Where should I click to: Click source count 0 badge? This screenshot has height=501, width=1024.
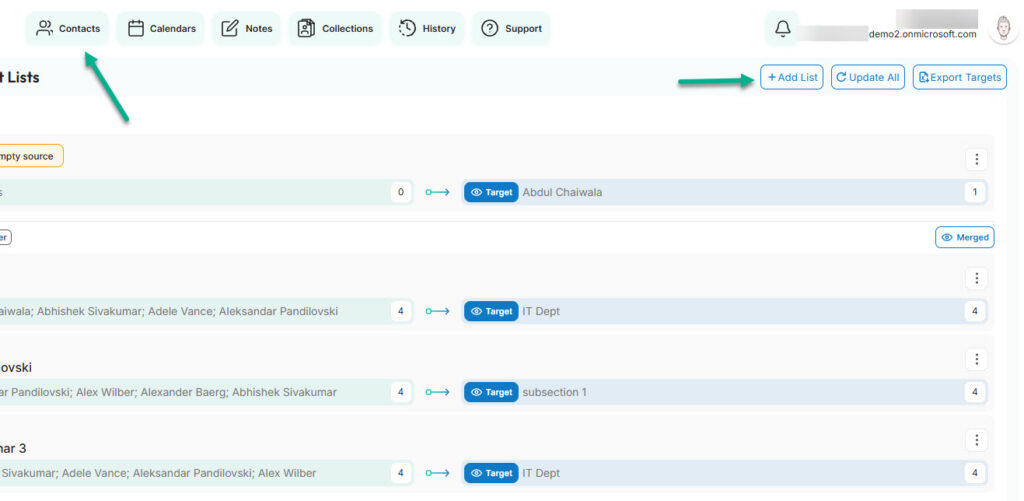point(401,193)
